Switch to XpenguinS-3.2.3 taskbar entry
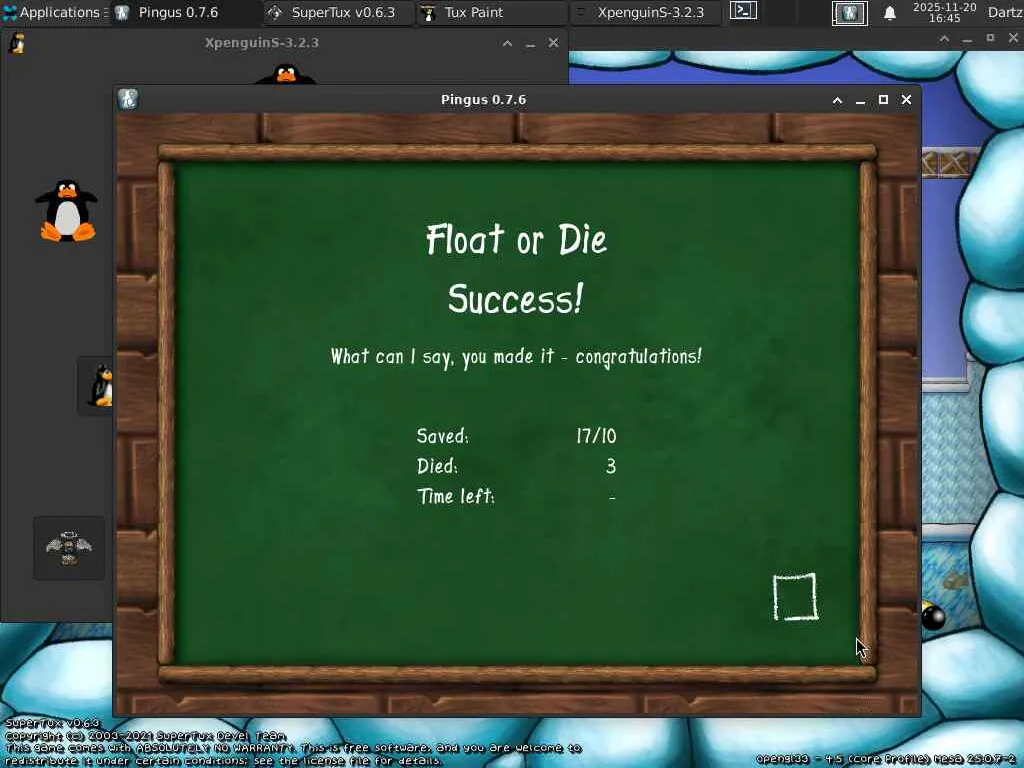The height and width of the screenshot is (768, 1024). click(647, 12)
